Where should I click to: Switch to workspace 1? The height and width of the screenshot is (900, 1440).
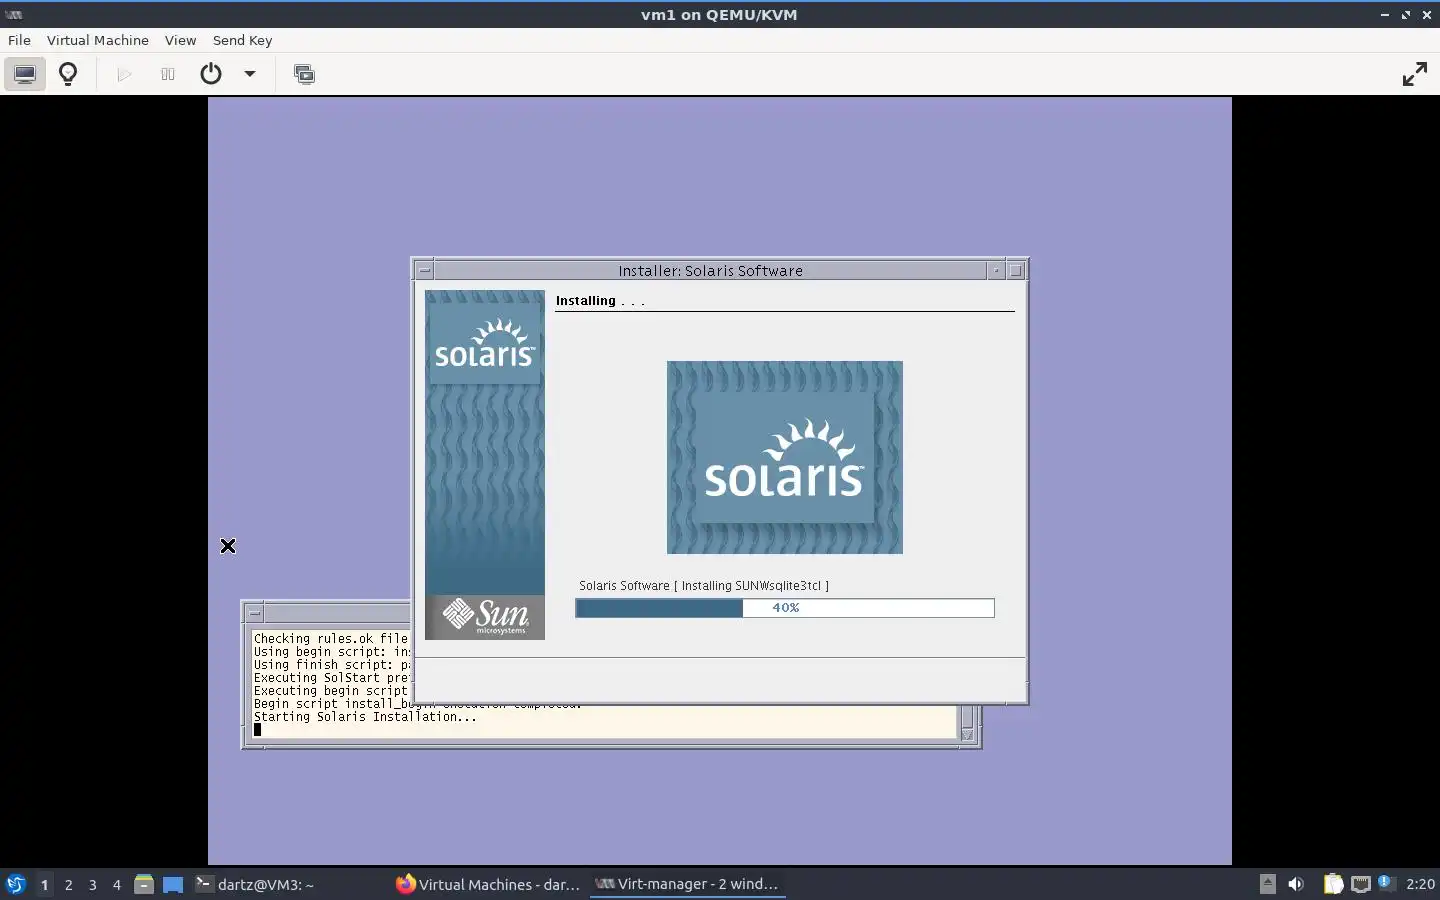44,884
